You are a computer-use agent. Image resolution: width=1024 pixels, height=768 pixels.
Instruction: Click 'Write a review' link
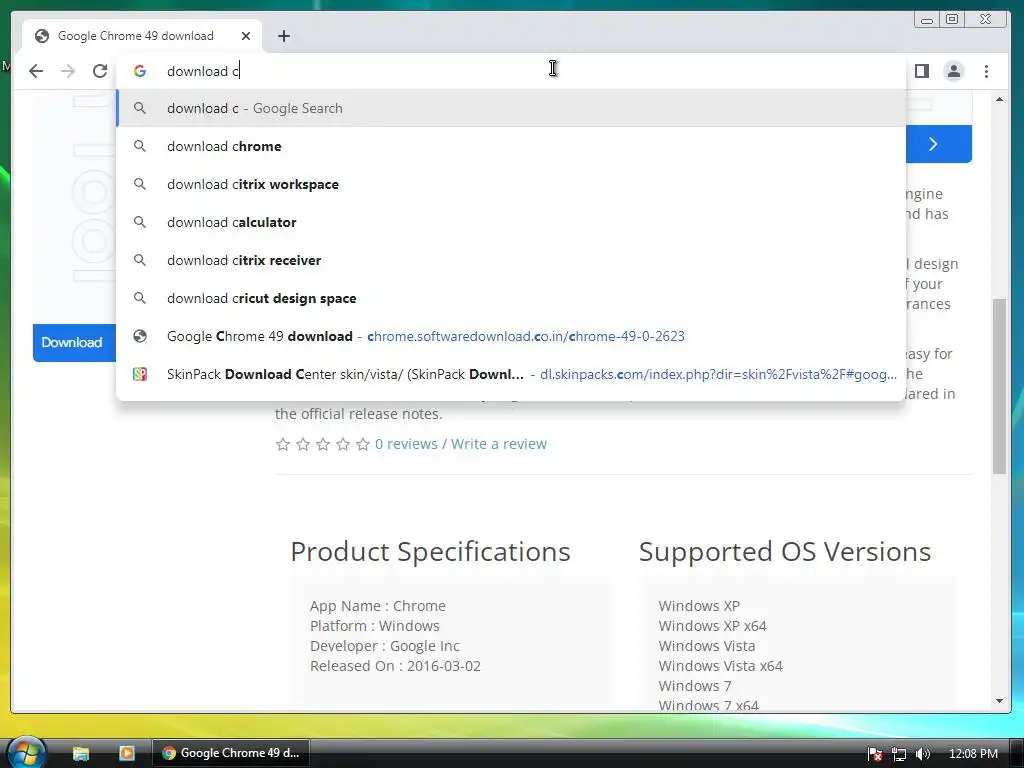tap(499, 444)
